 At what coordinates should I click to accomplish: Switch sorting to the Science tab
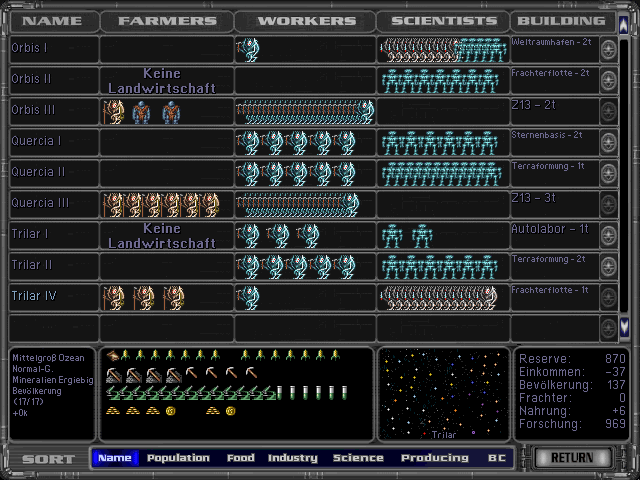[358, 458]
